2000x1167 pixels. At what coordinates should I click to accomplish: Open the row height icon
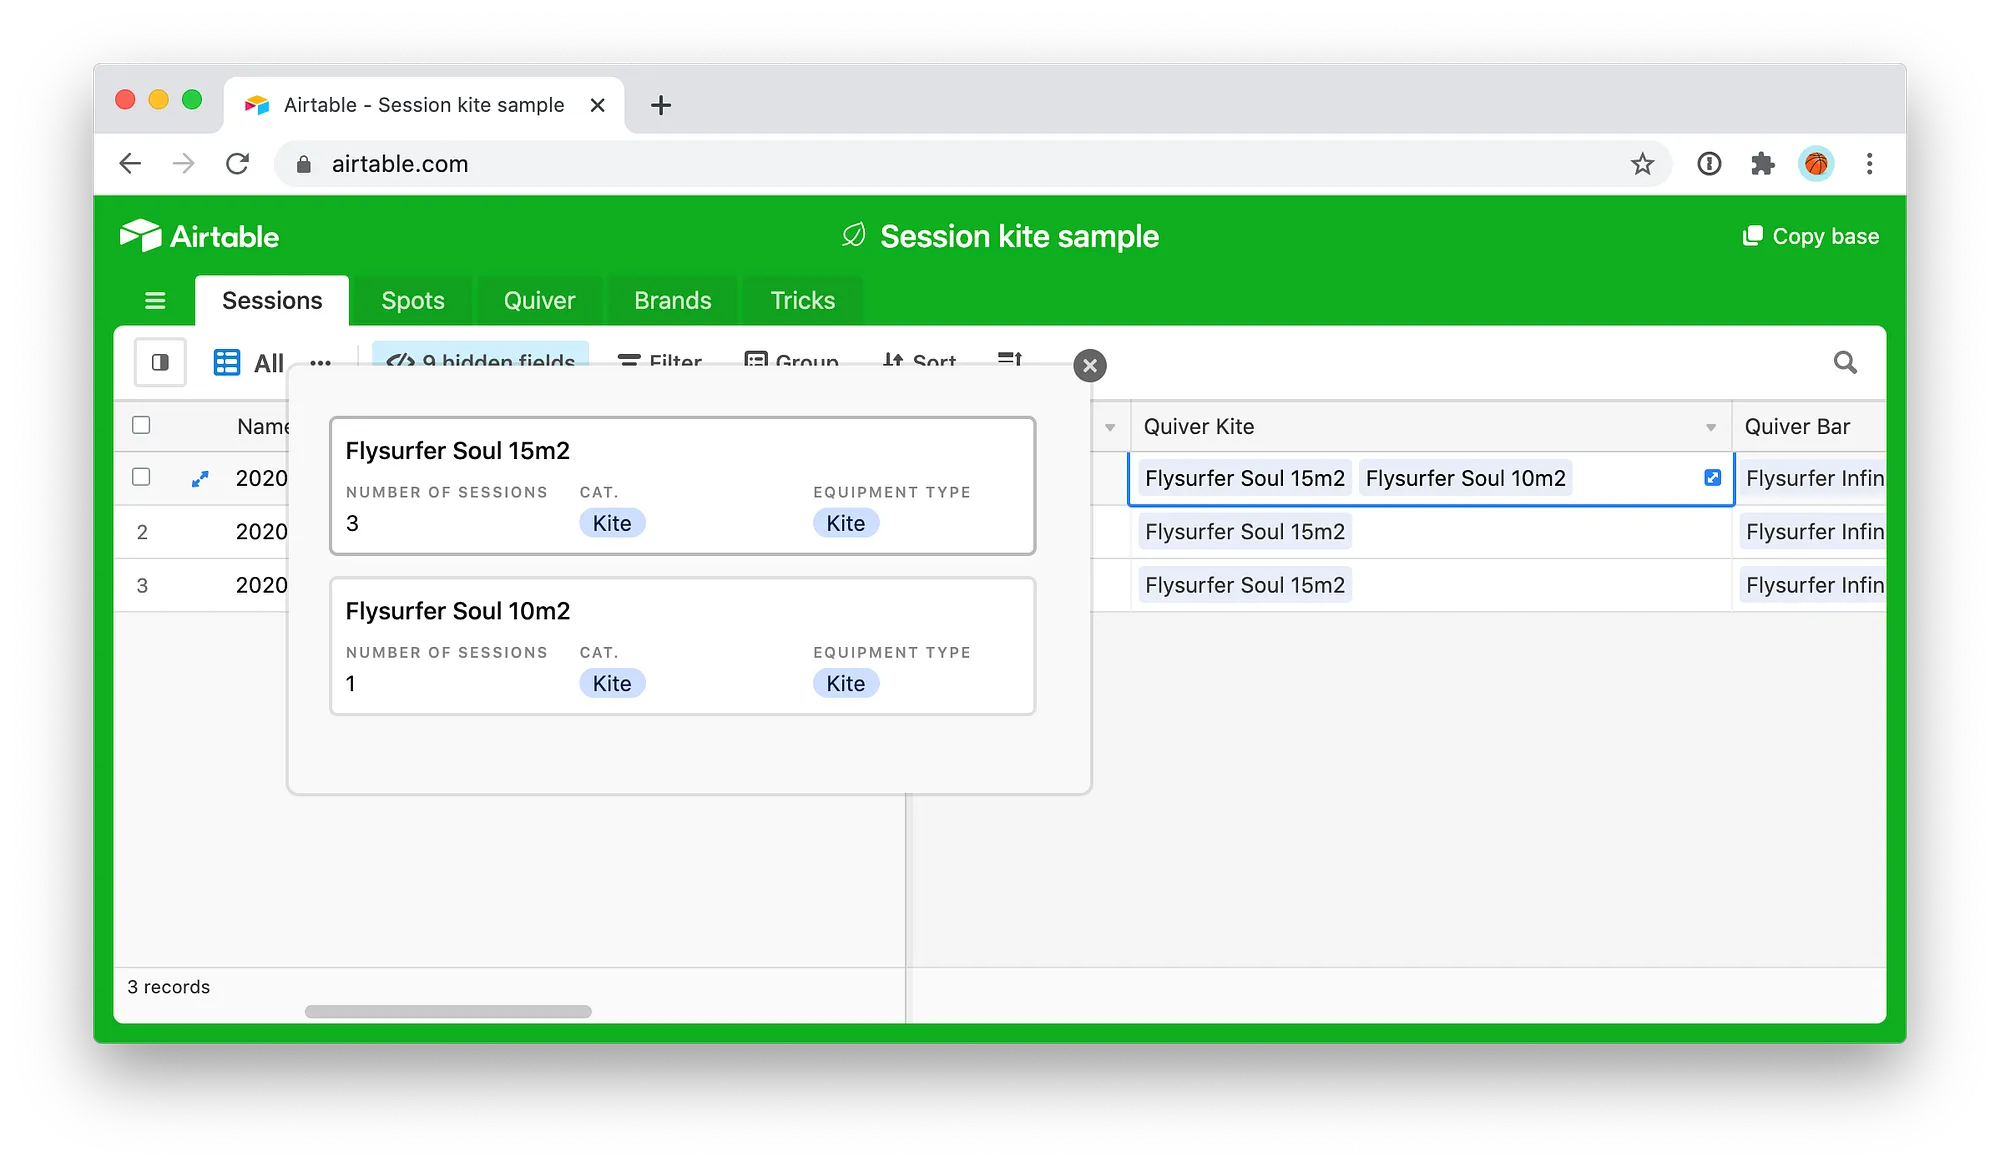click(1010, 360)
